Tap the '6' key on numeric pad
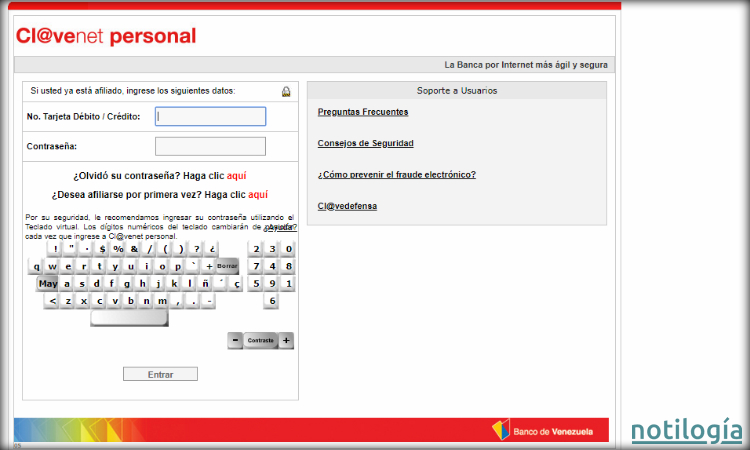 [x=272, y=301]
